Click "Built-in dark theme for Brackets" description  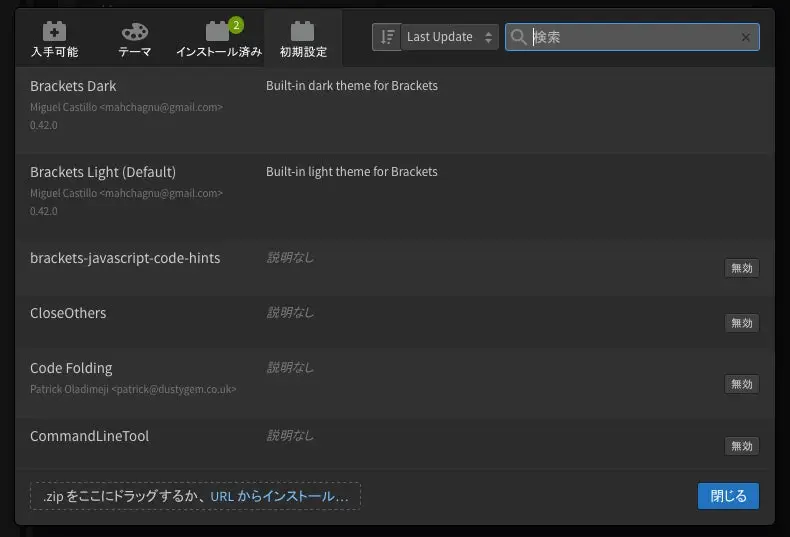[x=352, y=86]
